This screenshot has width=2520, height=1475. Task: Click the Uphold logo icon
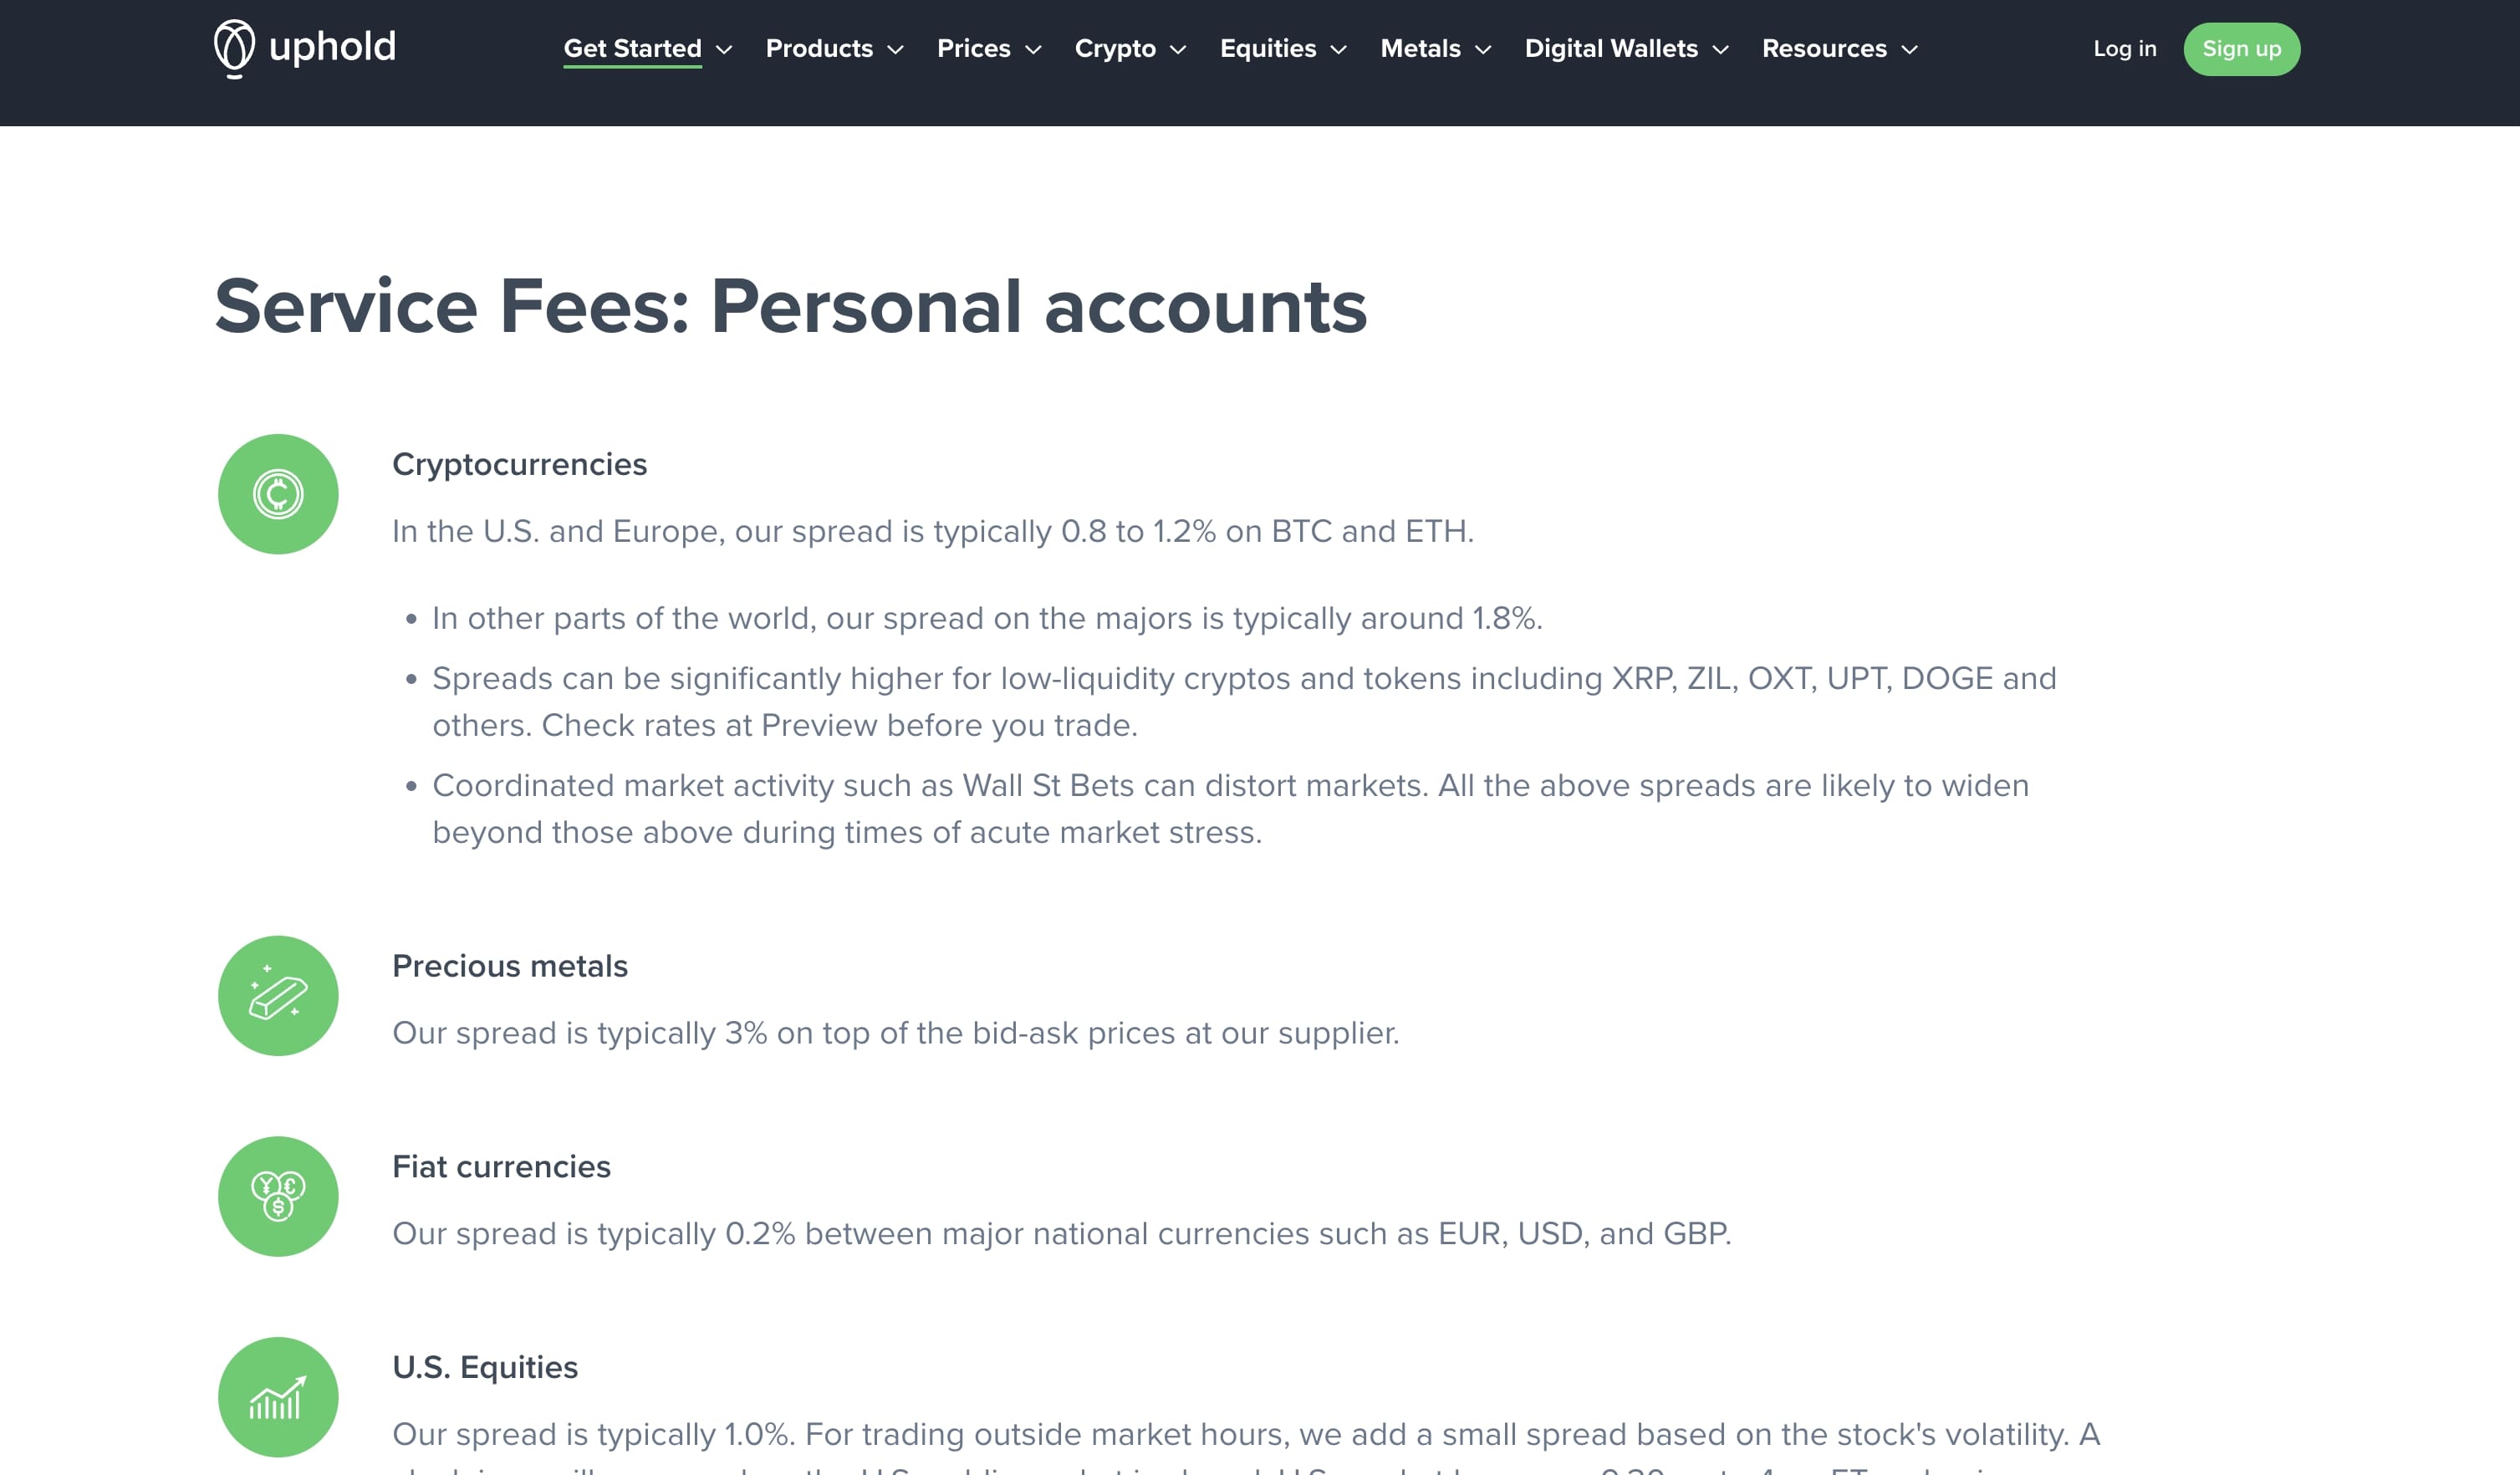(234, 48)
